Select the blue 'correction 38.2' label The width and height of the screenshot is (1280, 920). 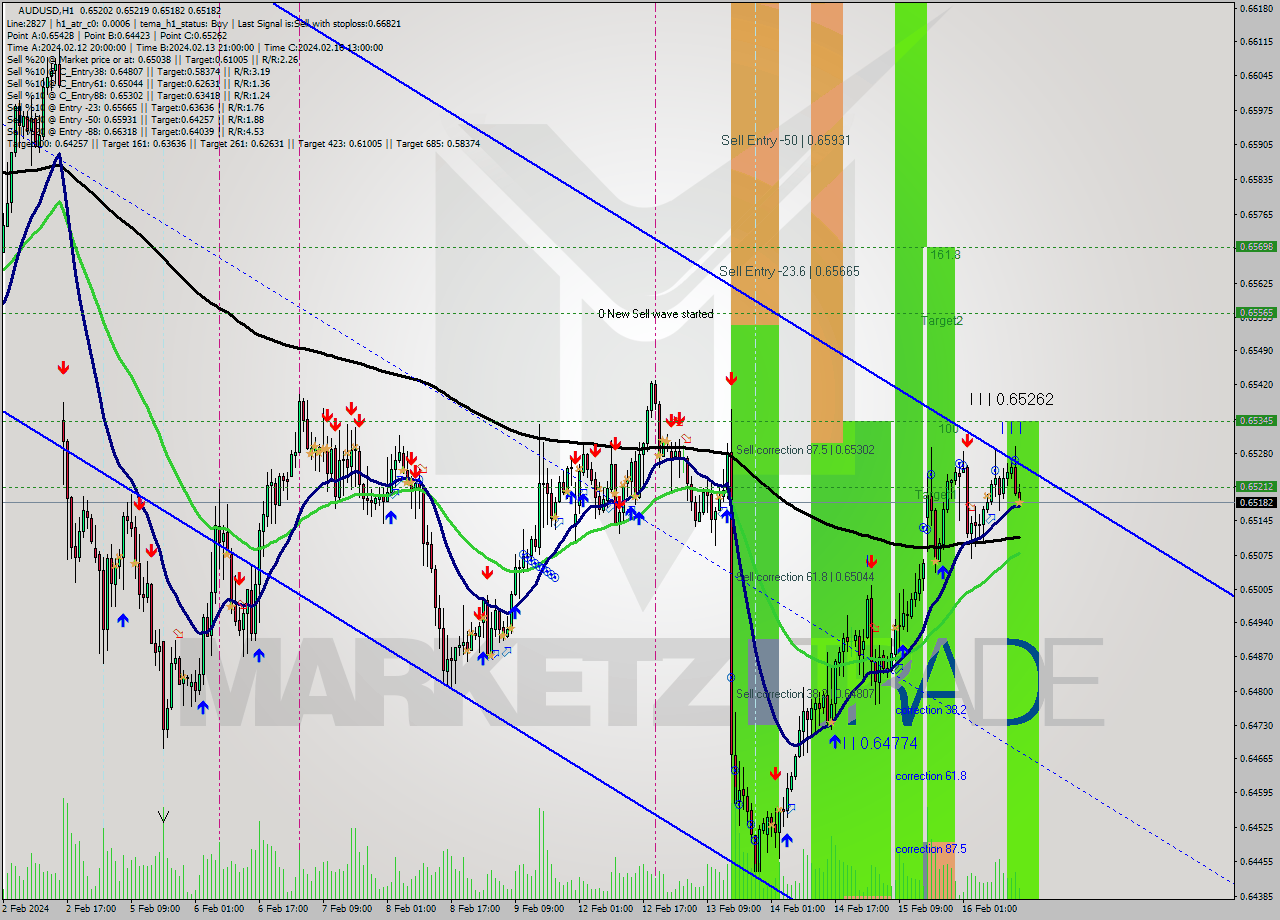(931, 710)
